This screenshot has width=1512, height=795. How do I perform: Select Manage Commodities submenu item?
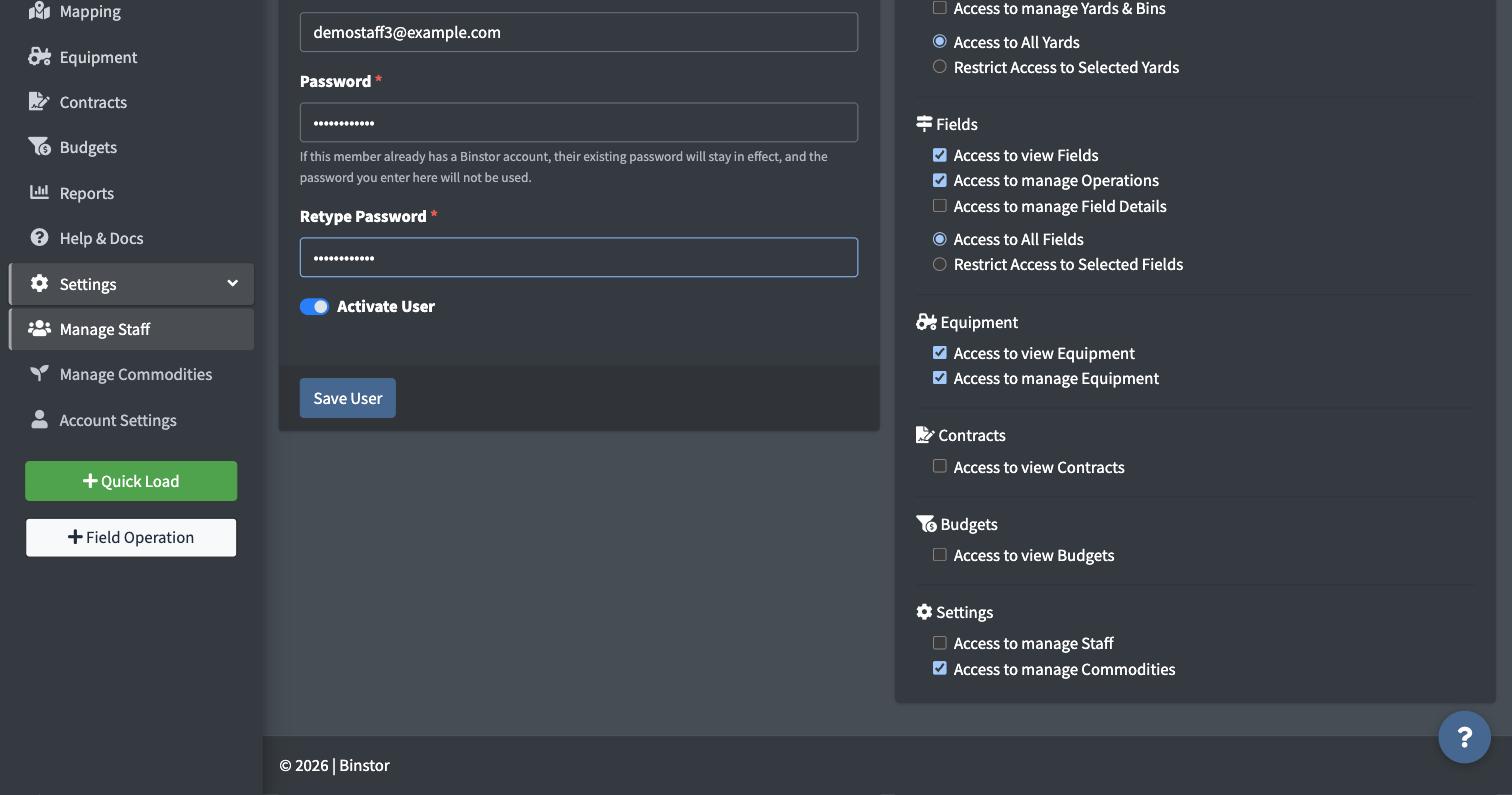(130, 374)
